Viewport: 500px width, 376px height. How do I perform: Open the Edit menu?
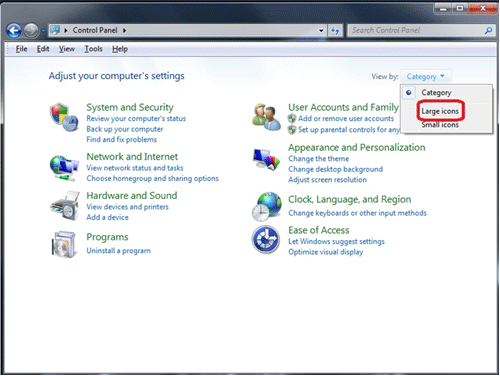43,49
